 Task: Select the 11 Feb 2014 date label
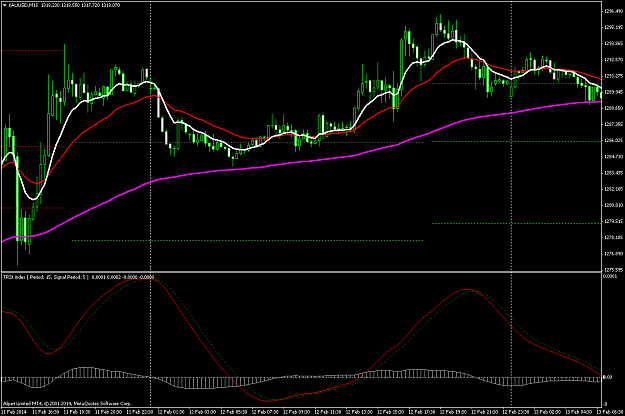pyautogui.click(x=14, y=412)
